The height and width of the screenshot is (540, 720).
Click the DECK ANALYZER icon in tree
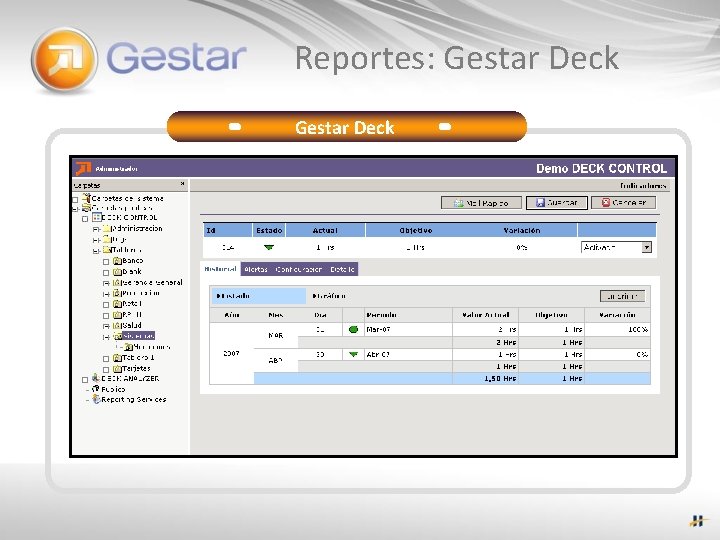[96, 378]
